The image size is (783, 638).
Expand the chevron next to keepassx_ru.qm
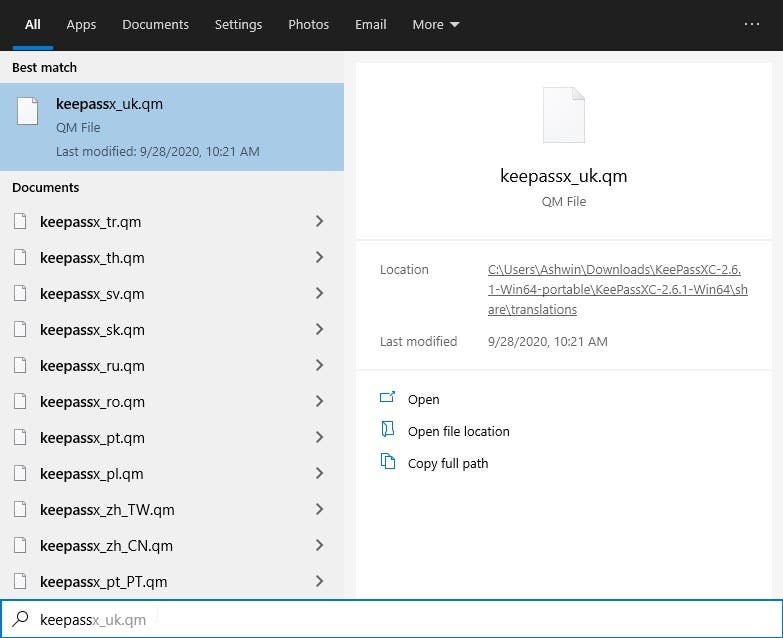tap(319, 366)
